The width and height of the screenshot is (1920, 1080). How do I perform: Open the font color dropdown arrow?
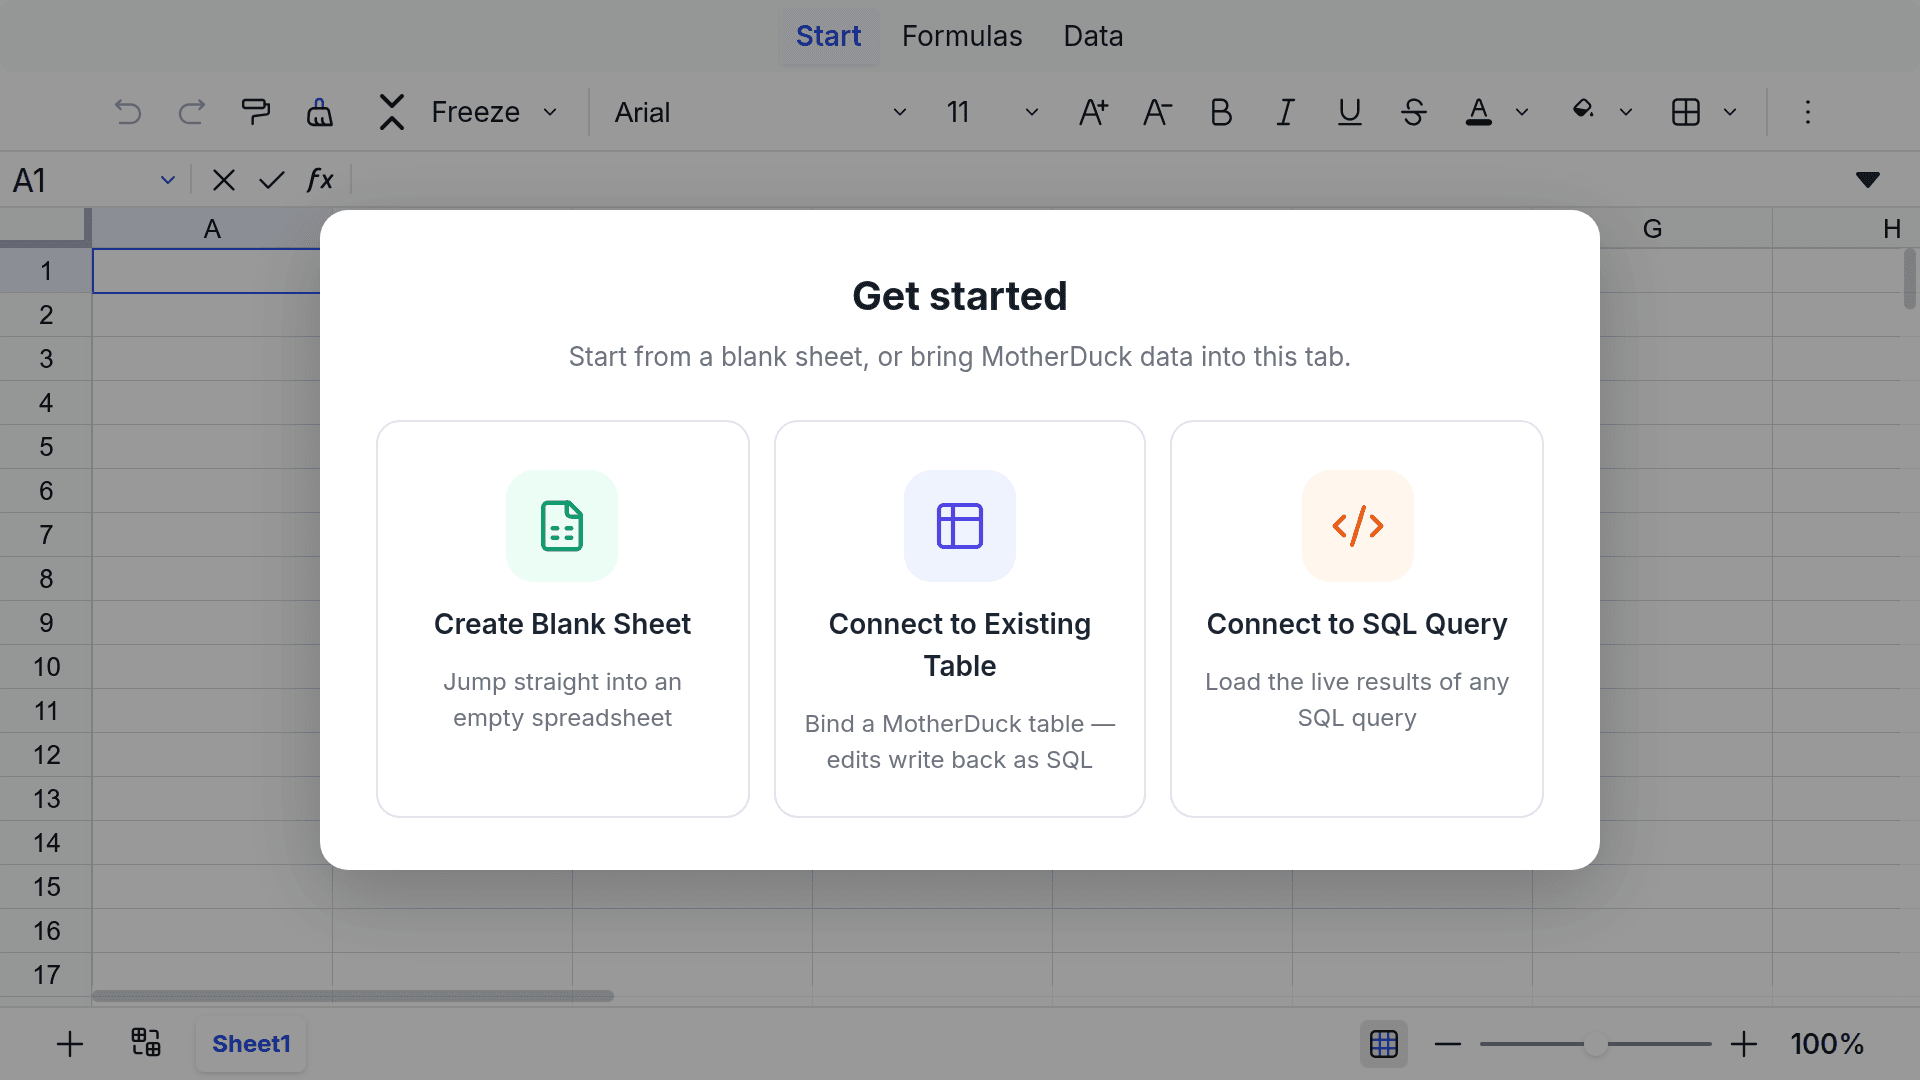click(1522, 112)
